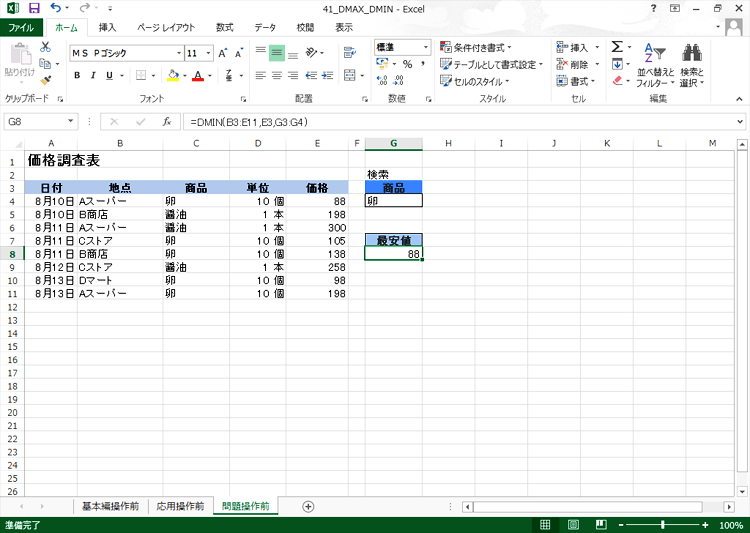
Task: Toggle underline formatting
Action: click(x=110, y=76)
